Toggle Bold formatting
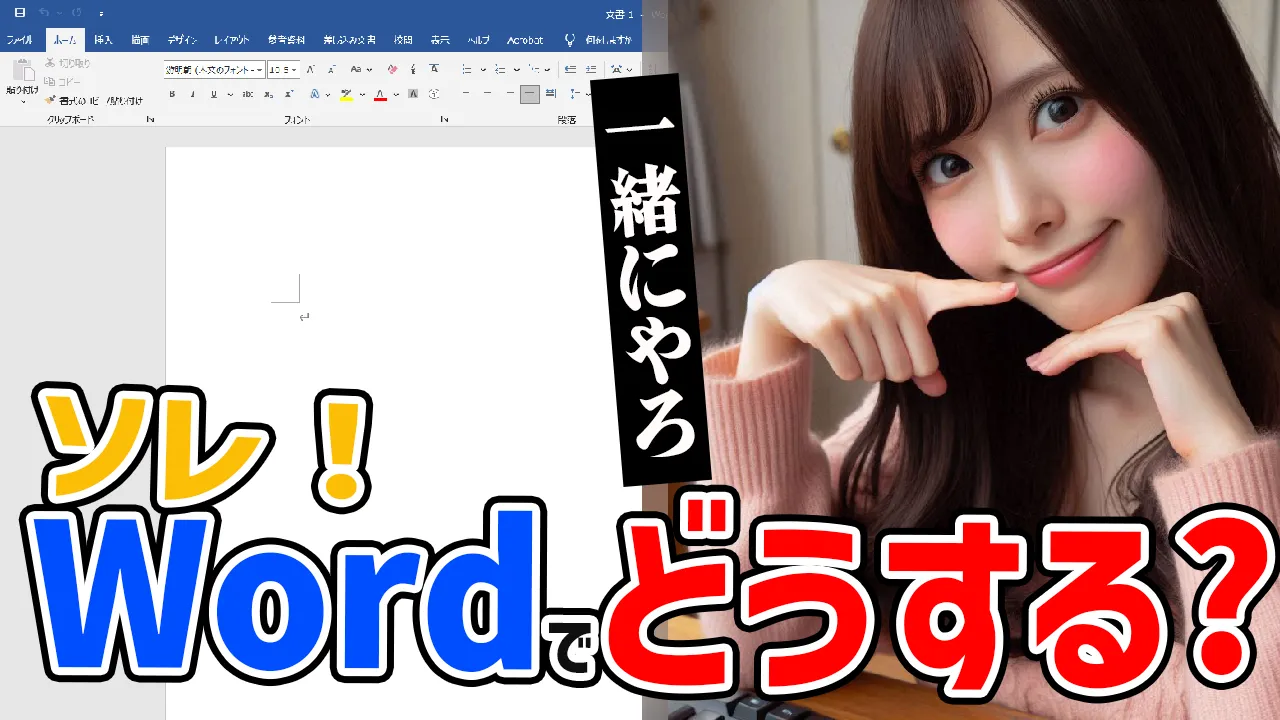1280x720 pixels. (x=172, y=94)
